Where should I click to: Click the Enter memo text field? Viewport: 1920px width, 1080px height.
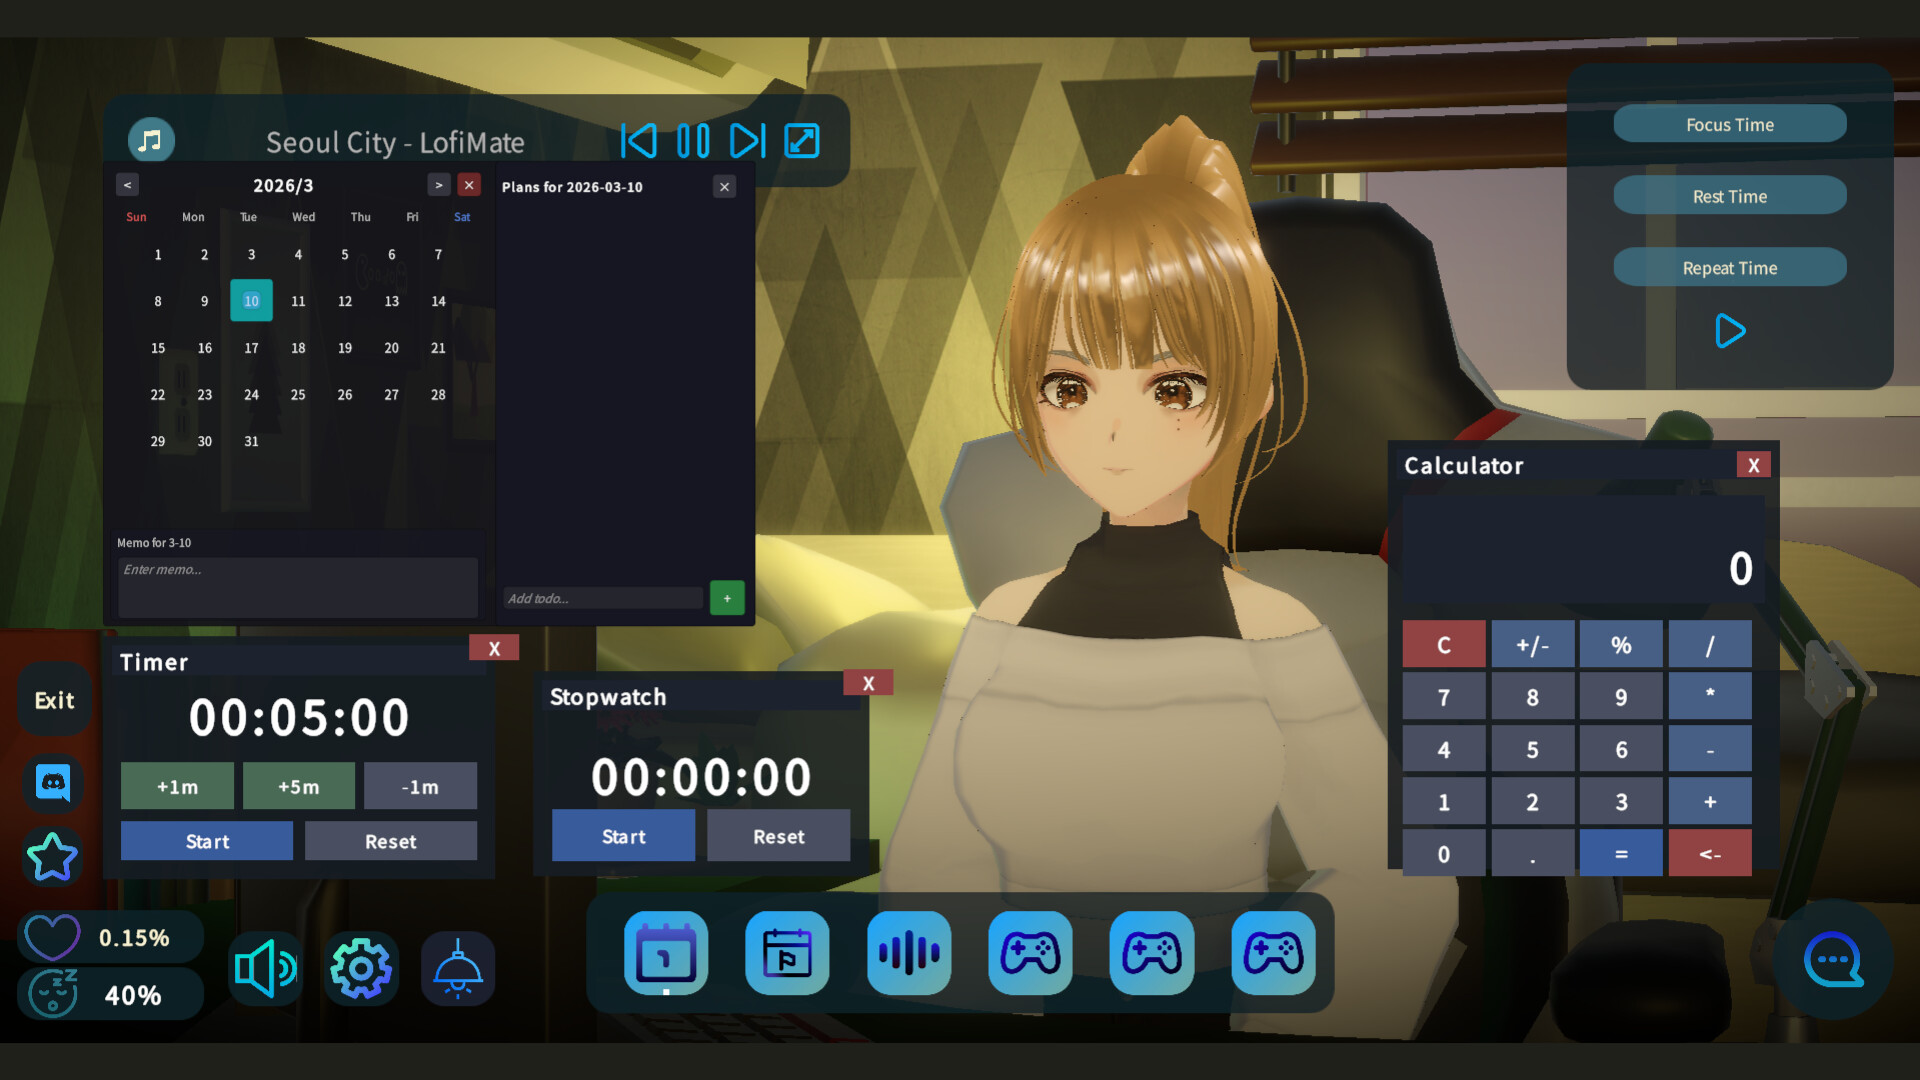pos(297,587)
